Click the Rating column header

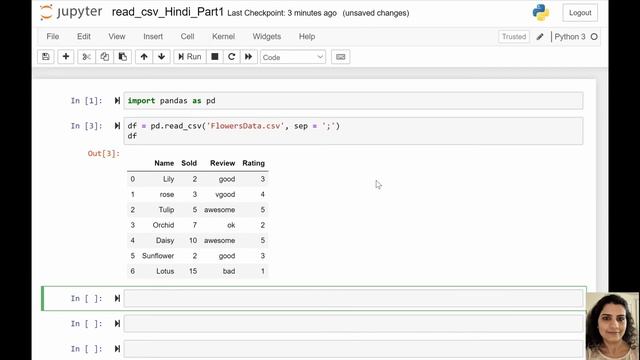coord(253,163)
